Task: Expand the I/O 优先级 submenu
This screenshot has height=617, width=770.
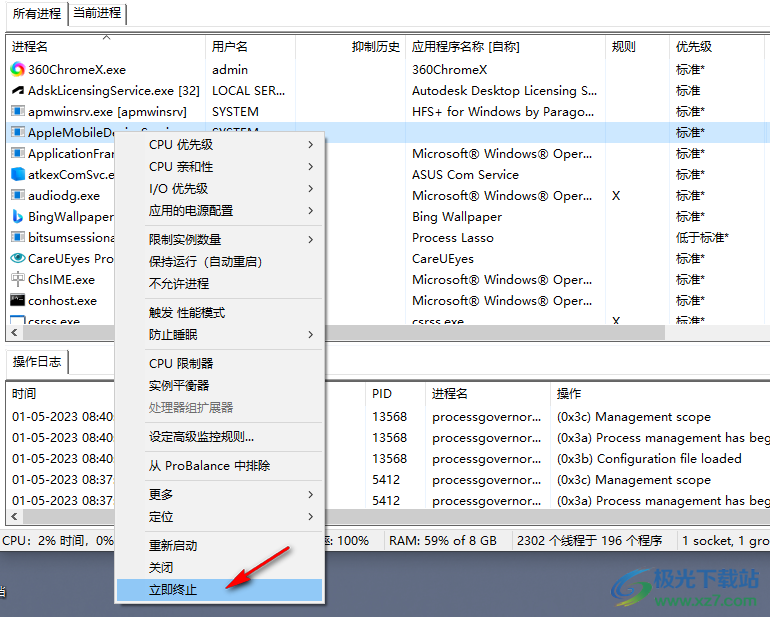Action: 219,189
